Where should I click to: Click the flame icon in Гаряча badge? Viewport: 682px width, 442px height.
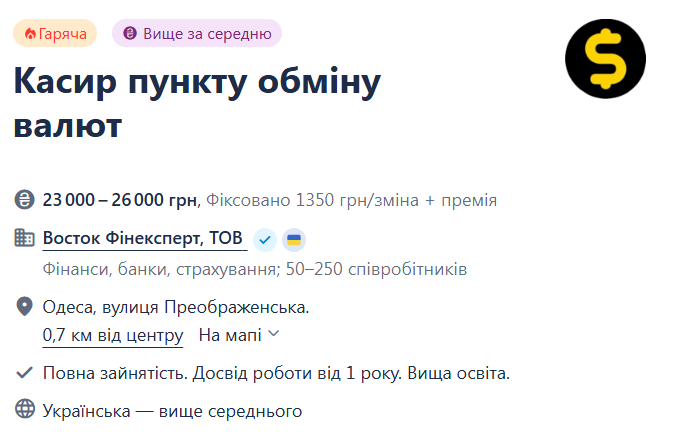coord(30,33)
